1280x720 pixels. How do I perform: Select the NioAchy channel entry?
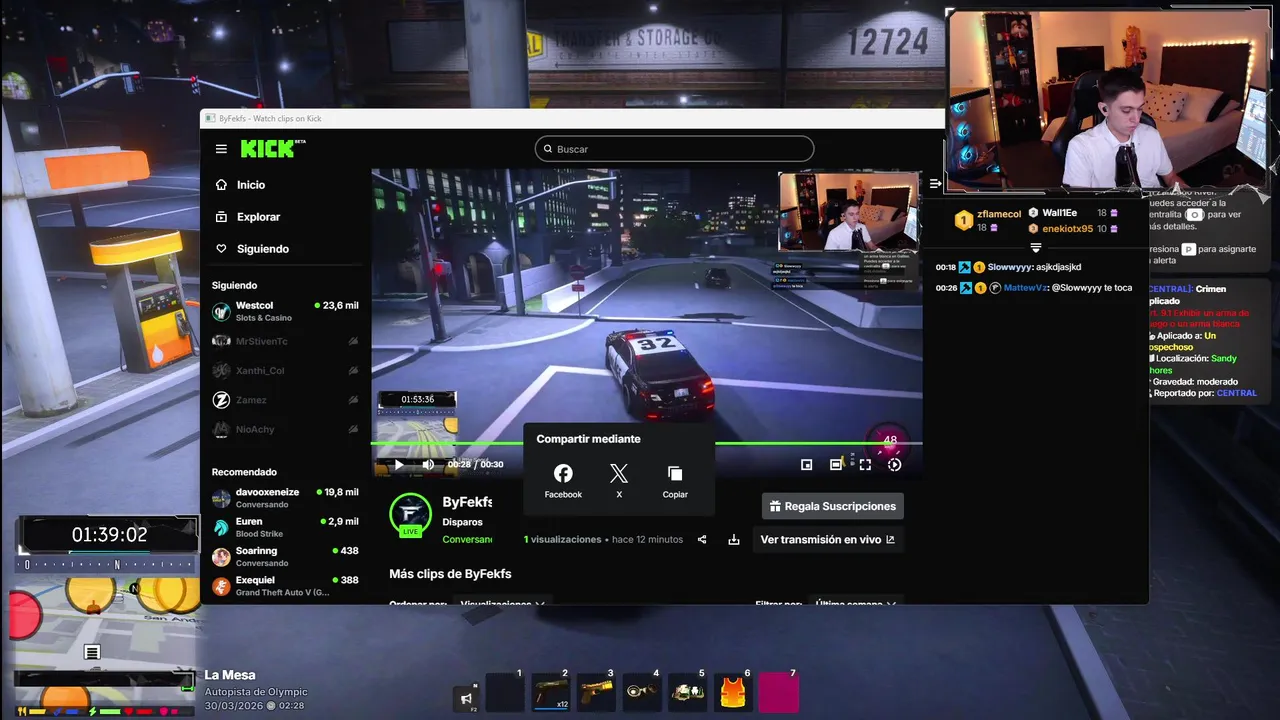(285, 429)
